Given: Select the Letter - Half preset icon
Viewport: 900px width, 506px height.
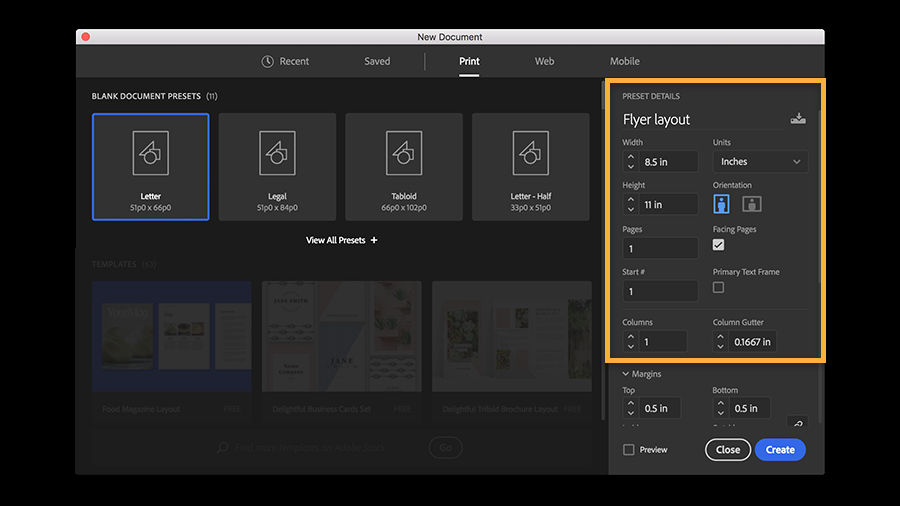Looking at the screenshot, I should click(531, 153).
